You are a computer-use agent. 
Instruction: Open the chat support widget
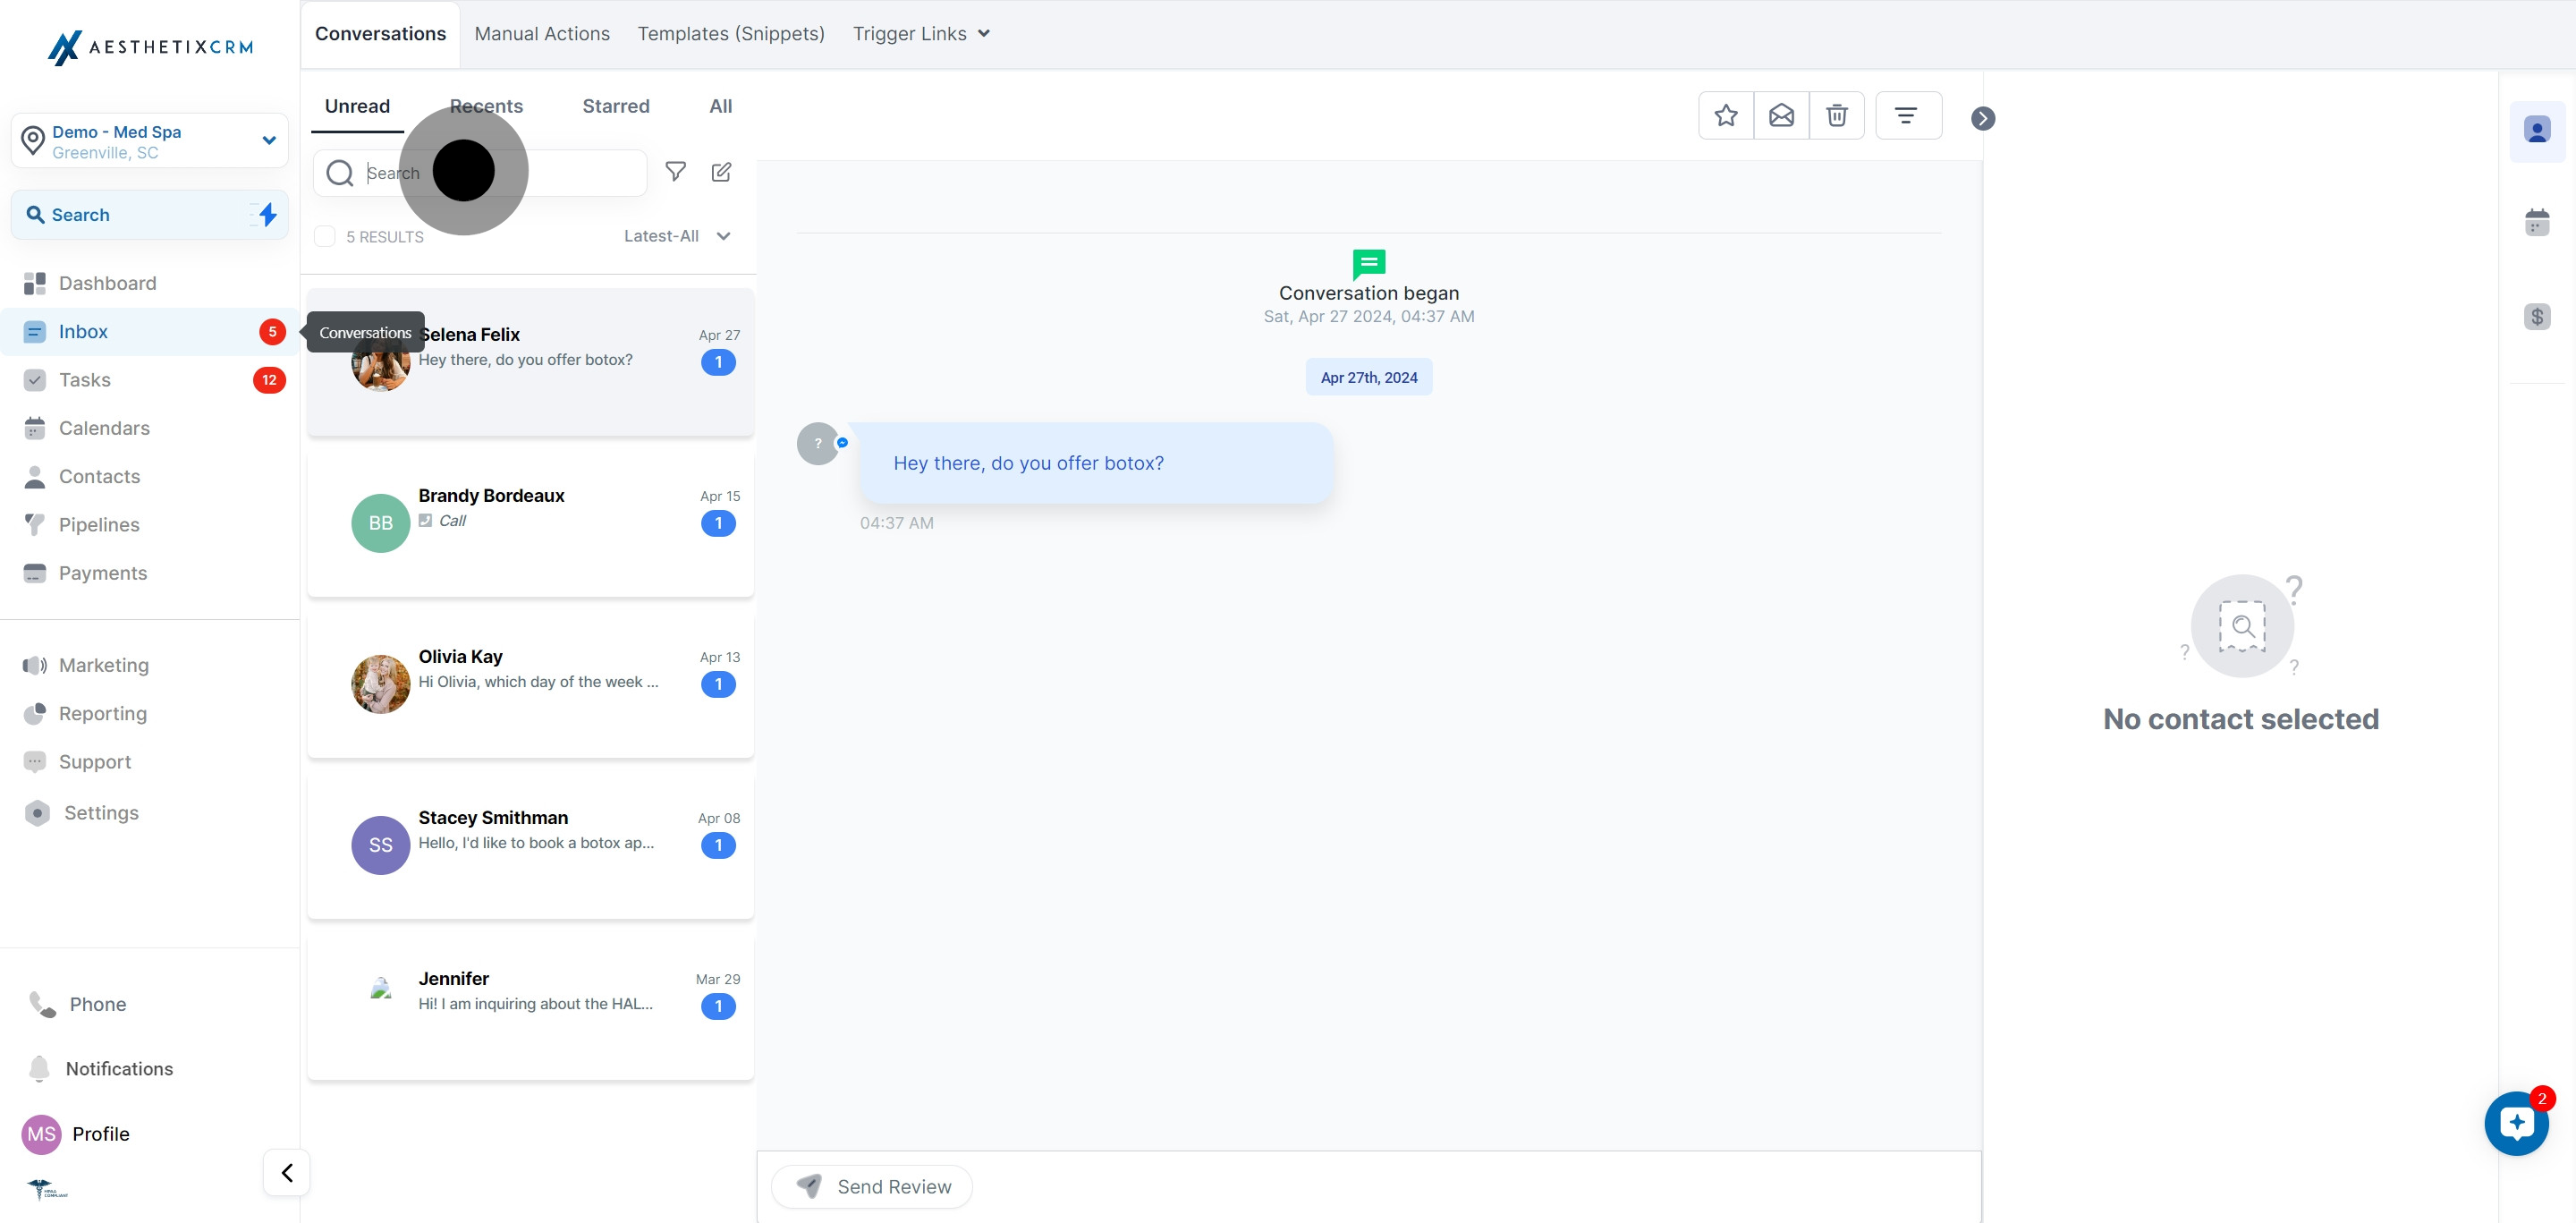(x=2515, y=1123)
